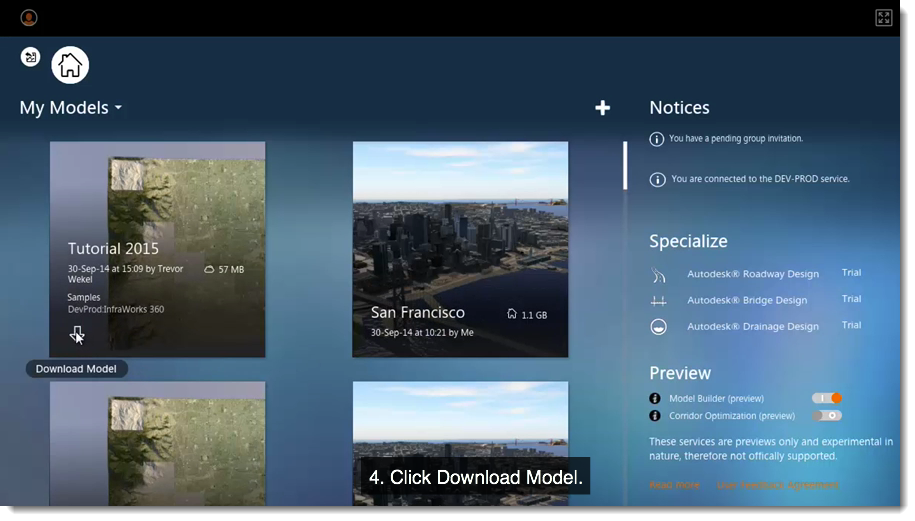Select Autodesk Roadway Design
Viewport: 915px width, 521px height.
(x=753, y=274)
